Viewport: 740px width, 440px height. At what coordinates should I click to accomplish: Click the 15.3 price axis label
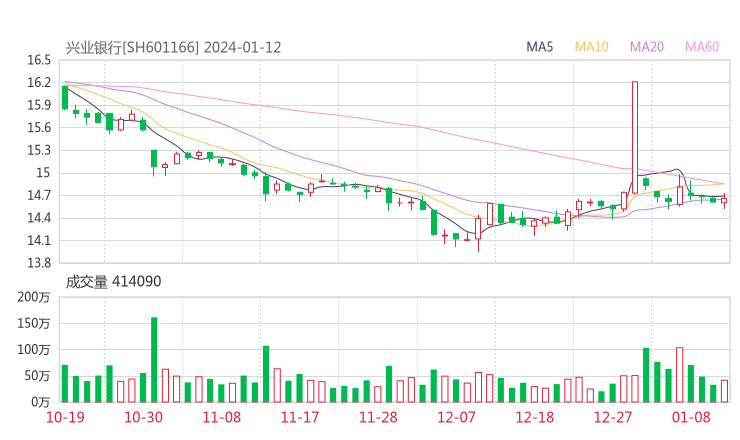(x=39, y=150)
